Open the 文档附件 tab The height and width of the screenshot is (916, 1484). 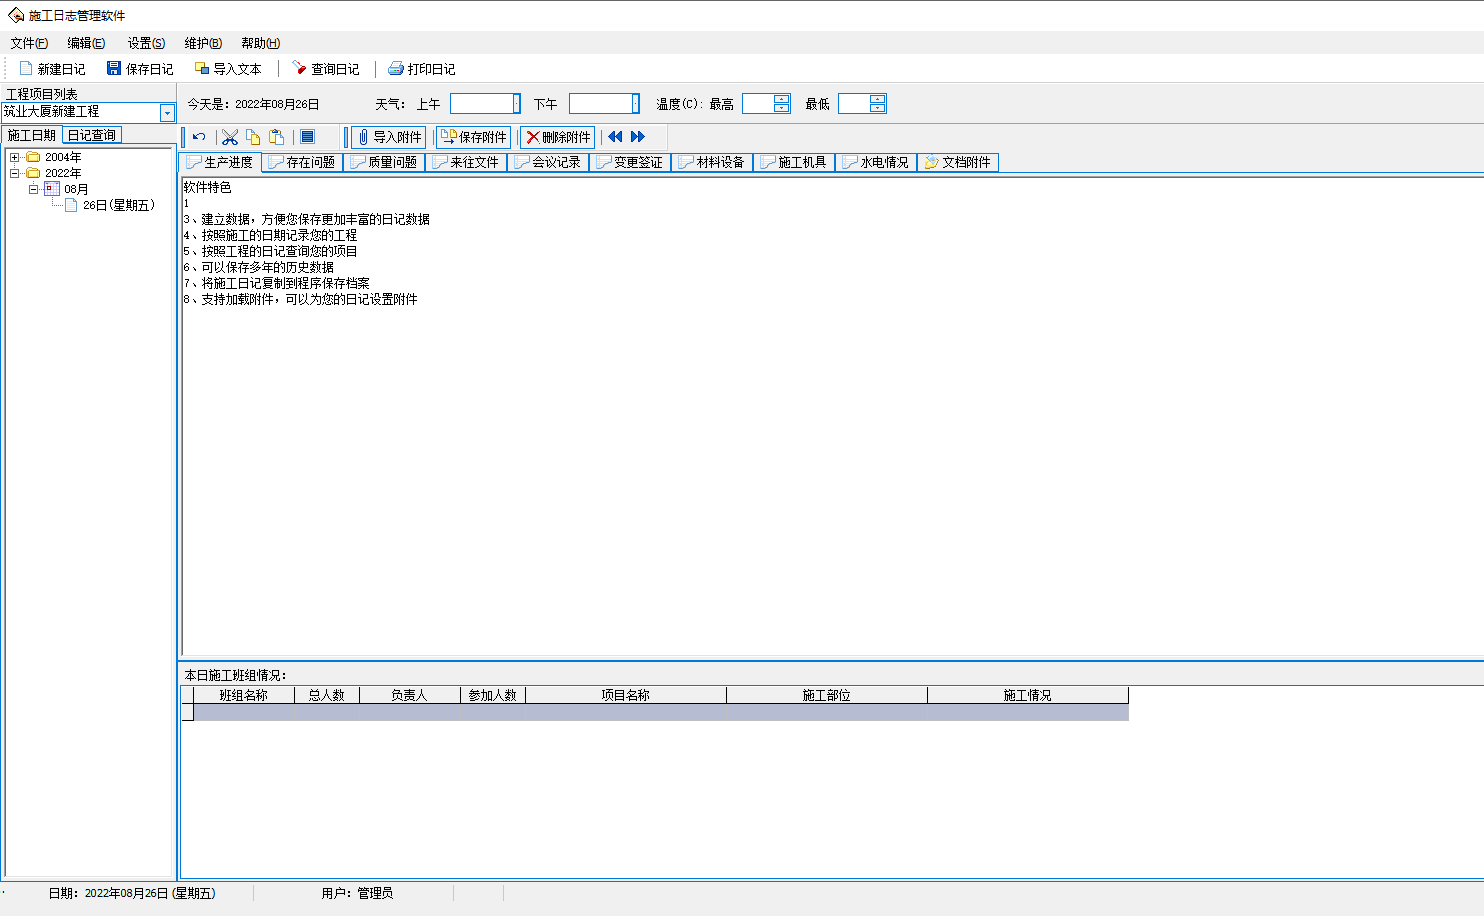(x=958, y=162)
